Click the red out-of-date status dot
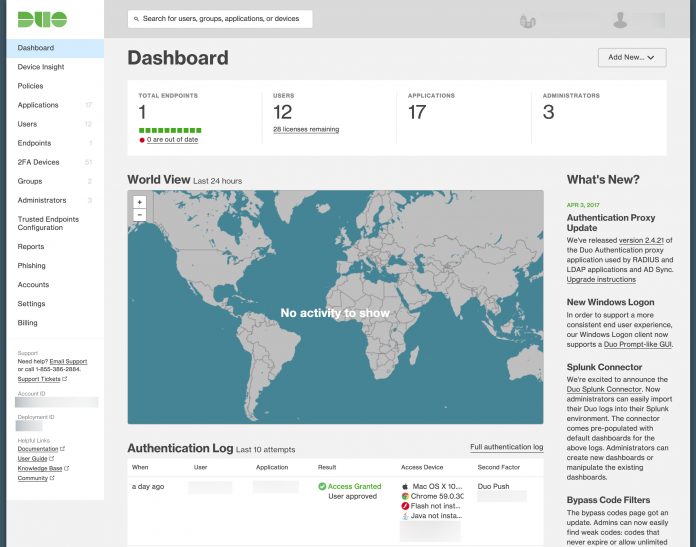This screenshot has height=547, width=696. point(142,140)
